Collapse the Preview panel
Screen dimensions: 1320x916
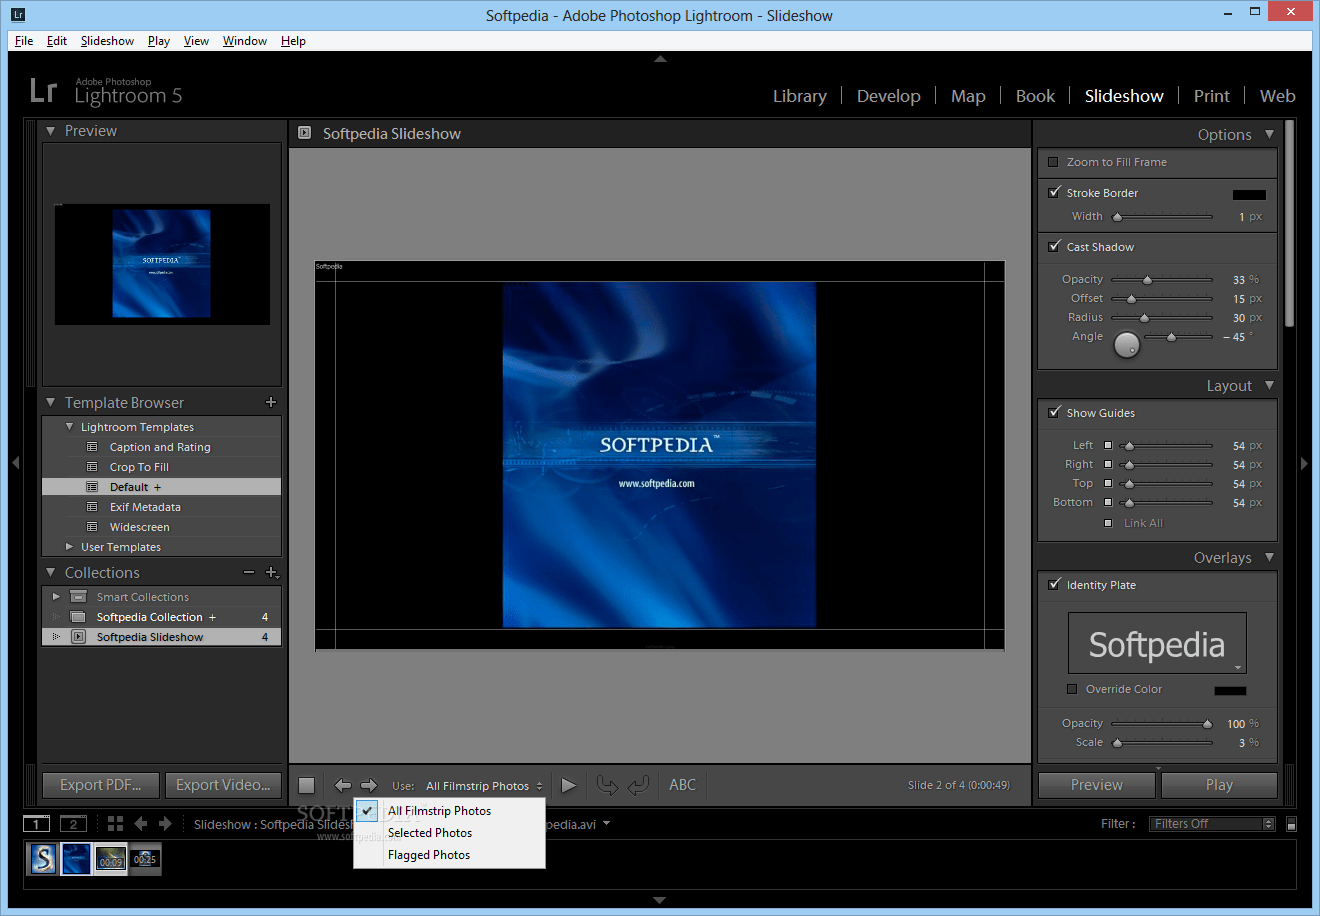[50, 131]
